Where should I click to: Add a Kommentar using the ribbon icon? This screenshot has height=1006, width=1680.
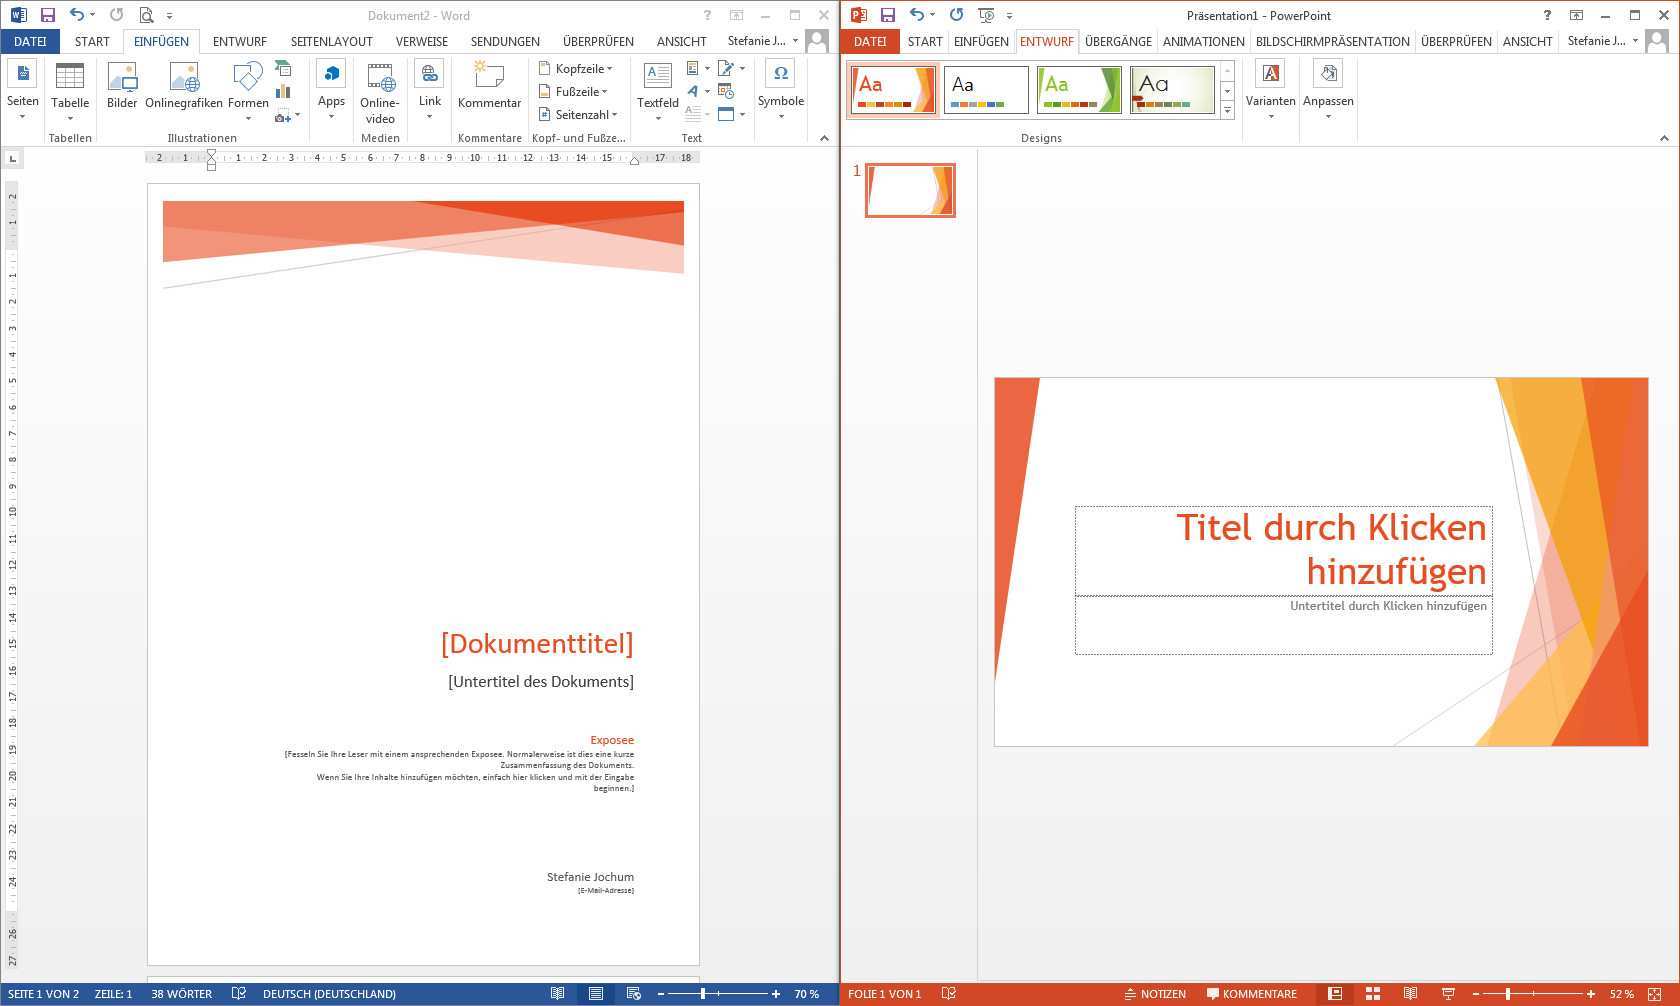click(x=489, y=78)
